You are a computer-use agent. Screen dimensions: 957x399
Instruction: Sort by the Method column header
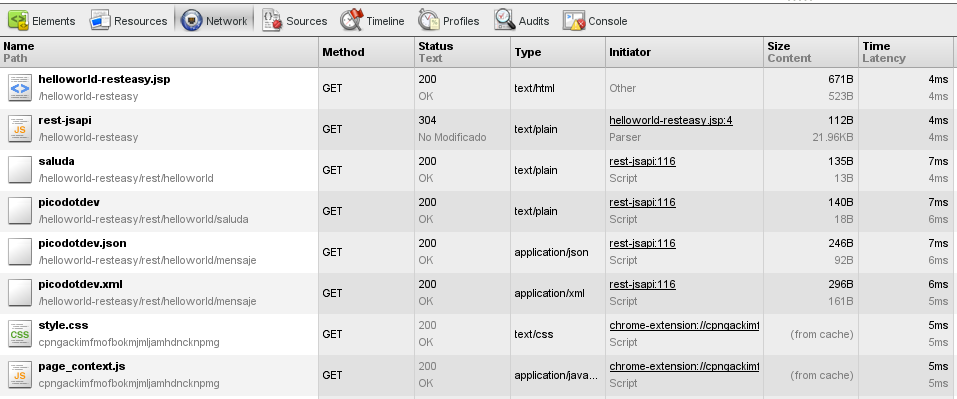coord(343,52)
